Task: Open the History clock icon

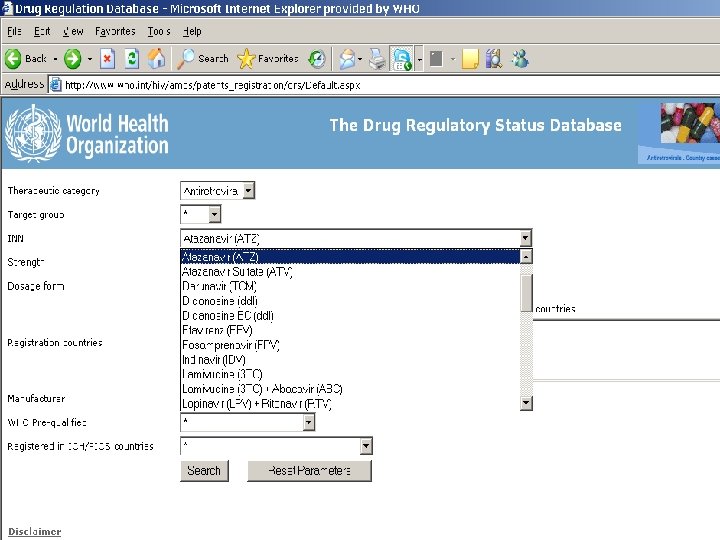Action: pos(316,59)
